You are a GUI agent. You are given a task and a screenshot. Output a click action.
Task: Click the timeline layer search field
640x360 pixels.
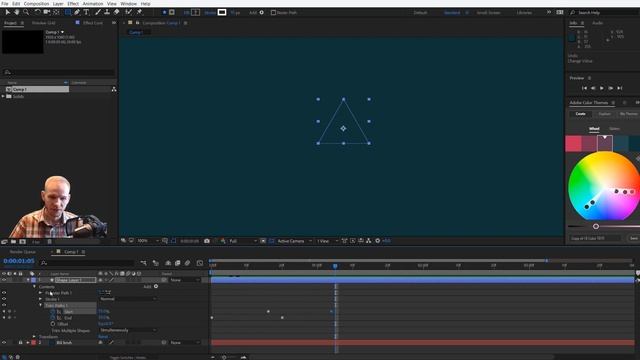tap(88, 263)
